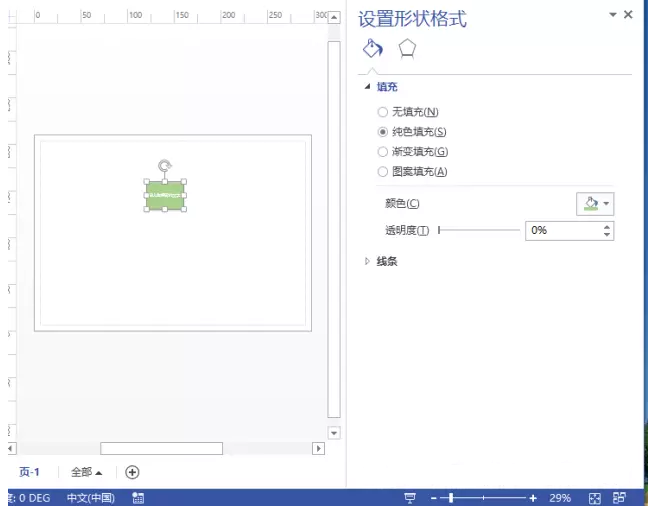This screenshot has width=649, height=513.
Task: Select the 渐变填充 (Gradient fill) option
Action: coord(383,152)
